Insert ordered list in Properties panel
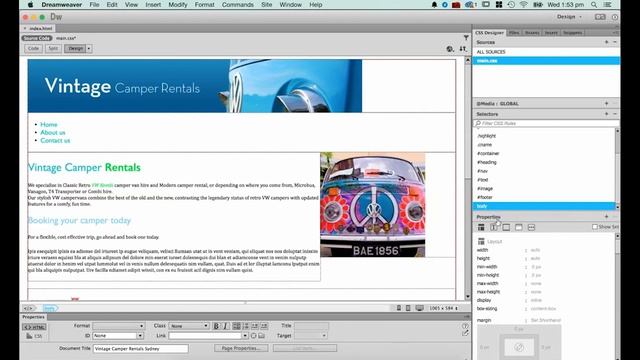This screenshot has height=360, width=640. pyautogui.click(x=246, y=326)
